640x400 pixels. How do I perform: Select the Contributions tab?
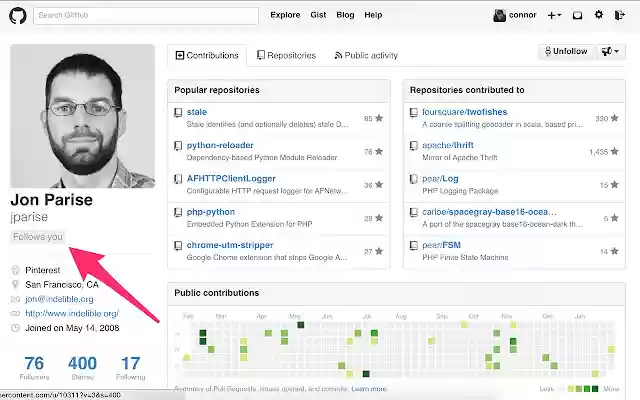pos(207,56)
